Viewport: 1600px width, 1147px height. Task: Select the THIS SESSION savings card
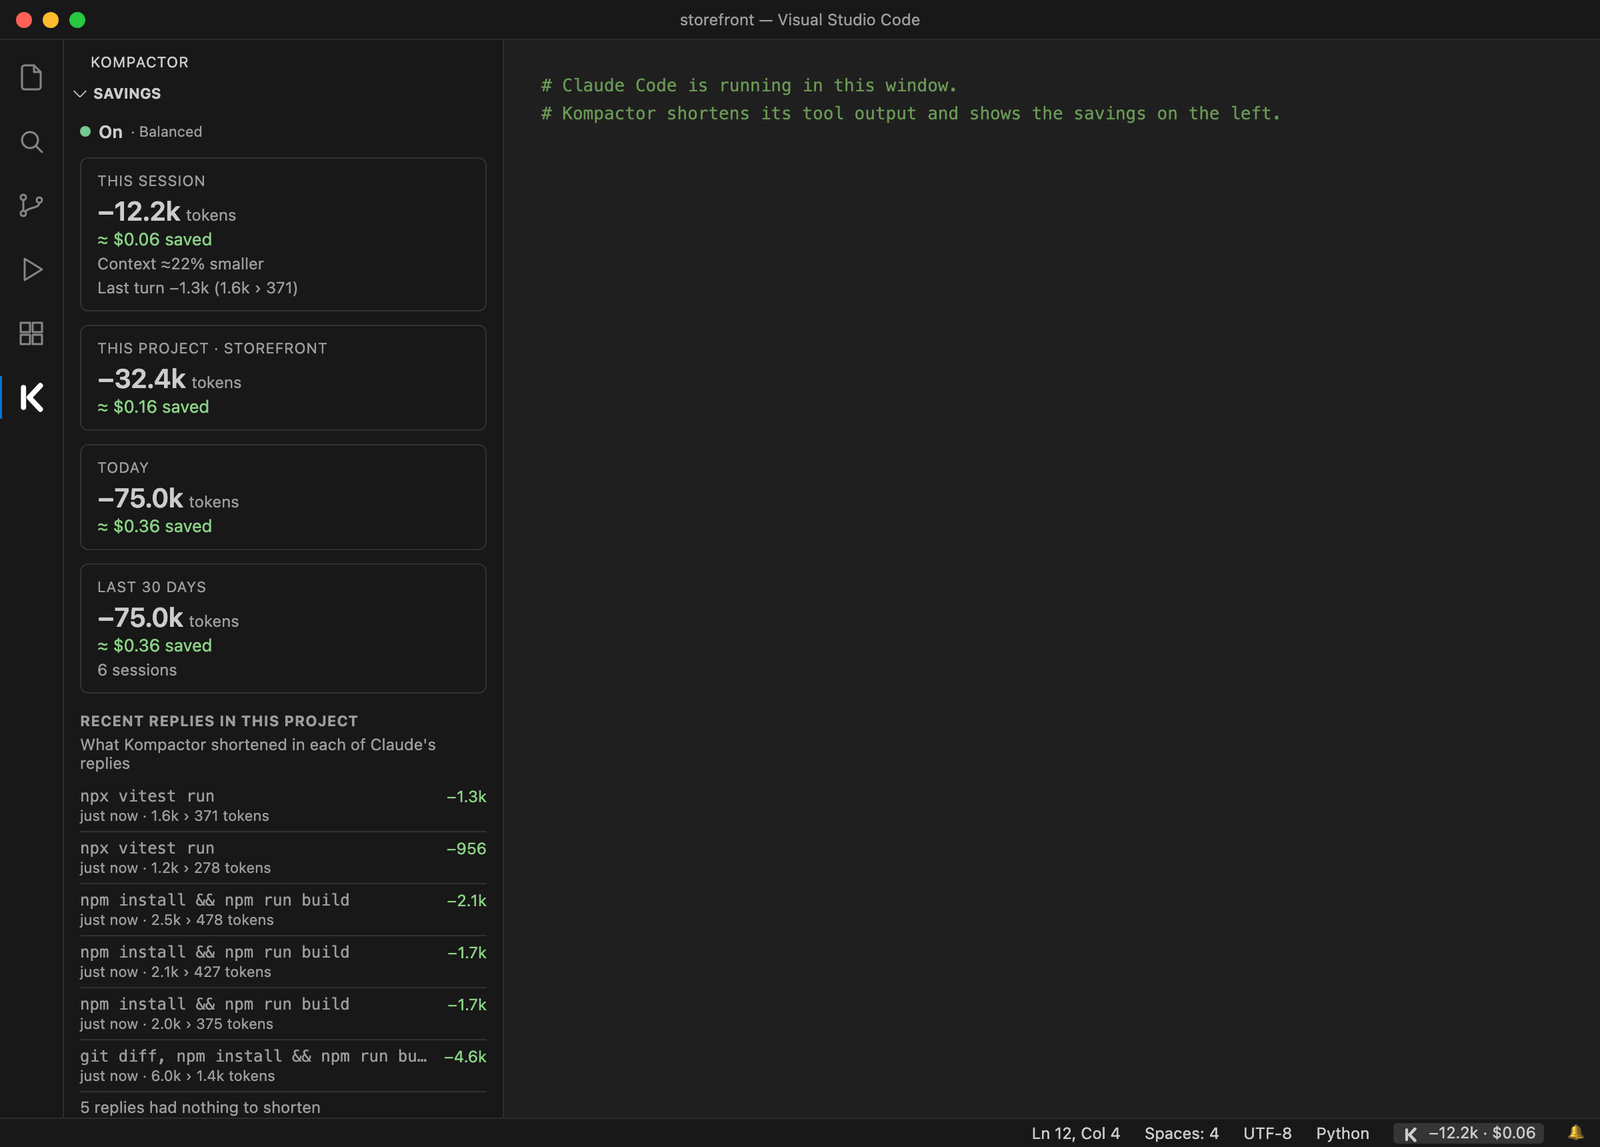click(283, 234)
